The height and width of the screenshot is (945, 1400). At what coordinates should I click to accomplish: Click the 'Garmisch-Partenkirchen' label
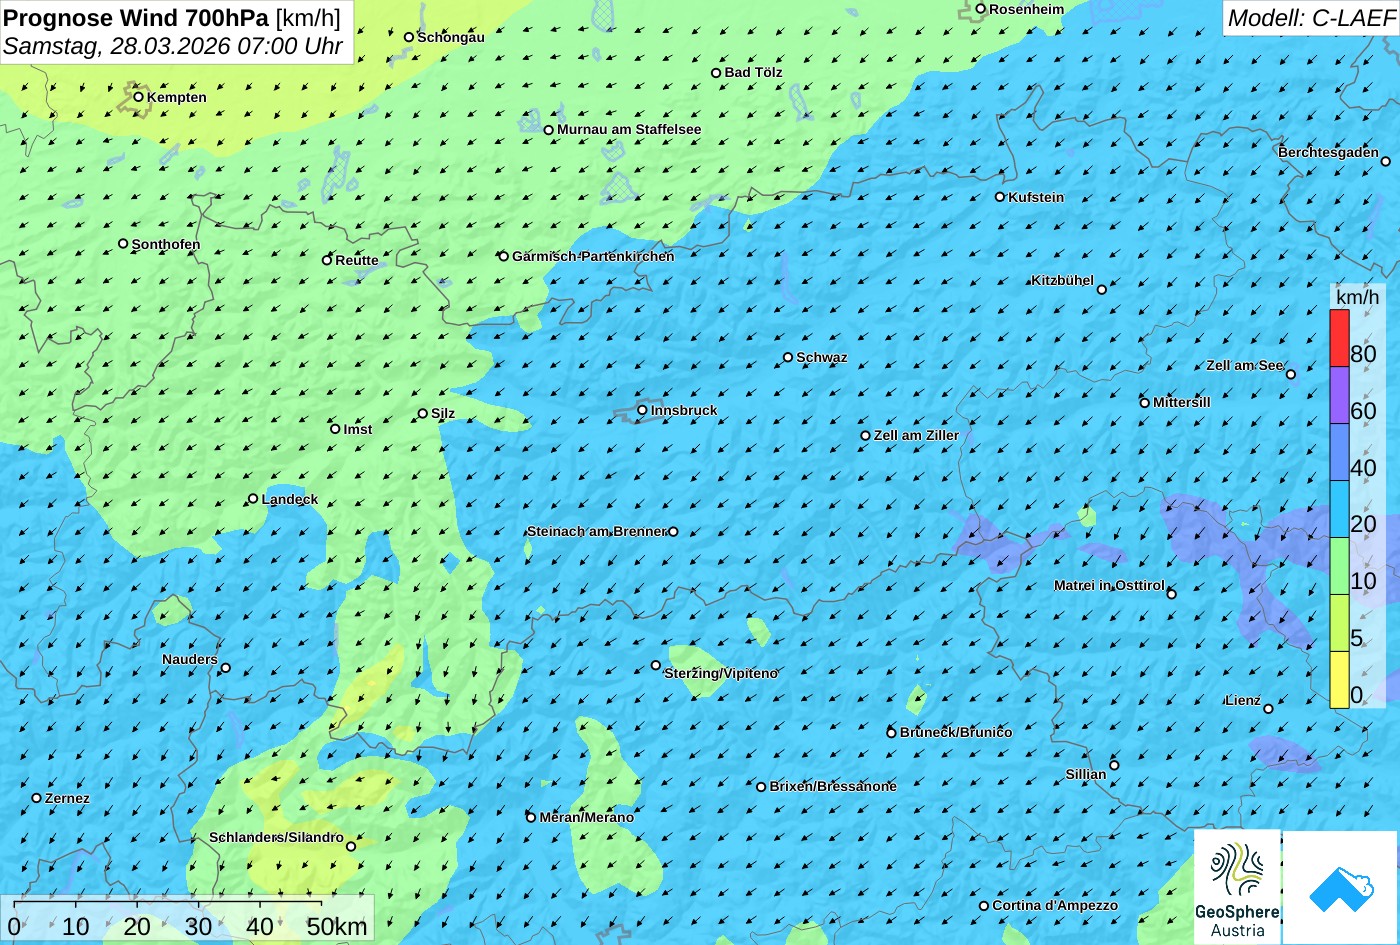[593, 256]
